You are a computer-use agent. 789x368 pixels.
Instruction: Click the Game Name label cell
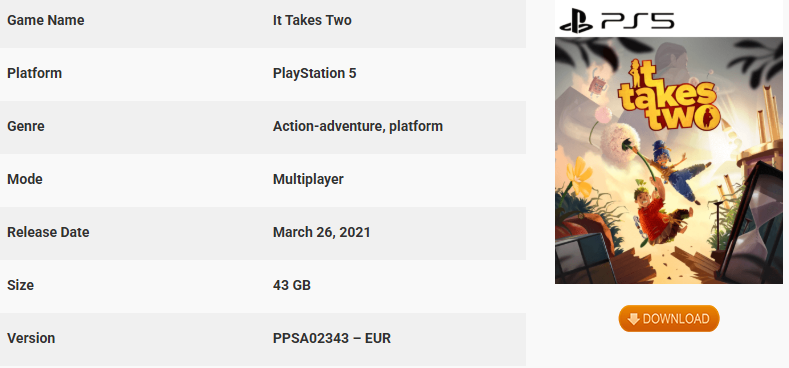pyautogui.click(x=46, y=21)
